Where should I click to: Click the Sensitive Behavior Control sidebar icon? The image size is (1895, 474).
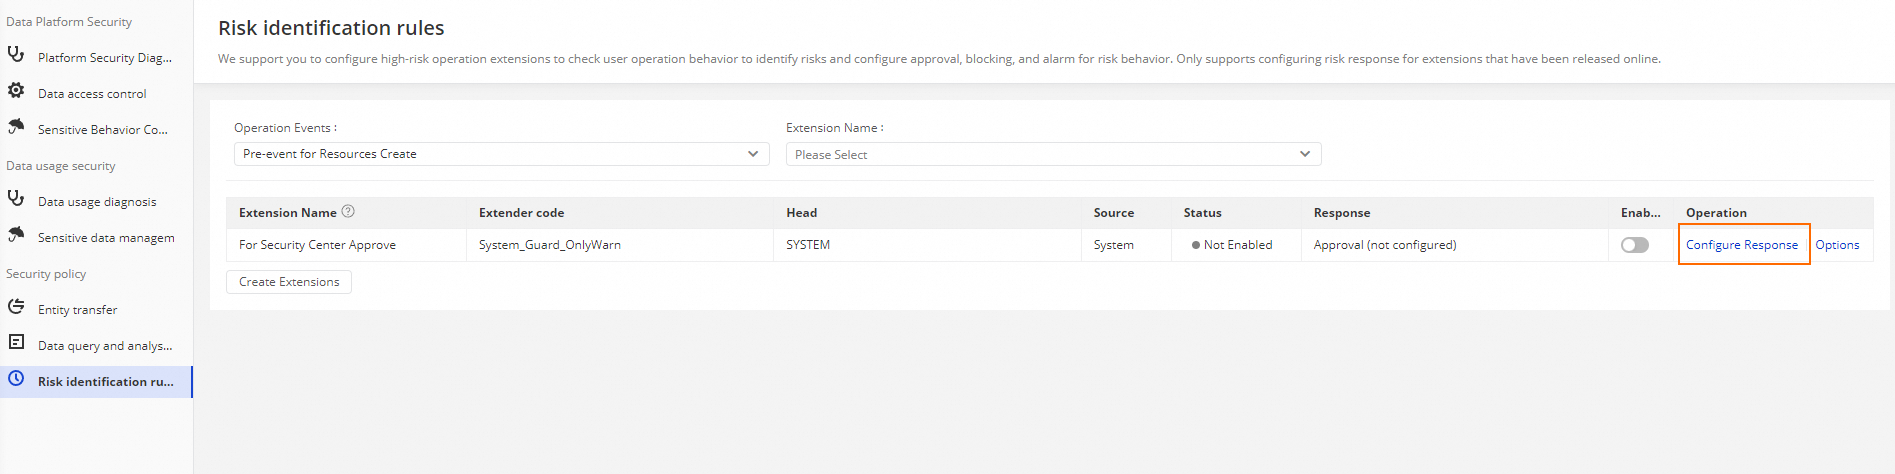[16, 127]
